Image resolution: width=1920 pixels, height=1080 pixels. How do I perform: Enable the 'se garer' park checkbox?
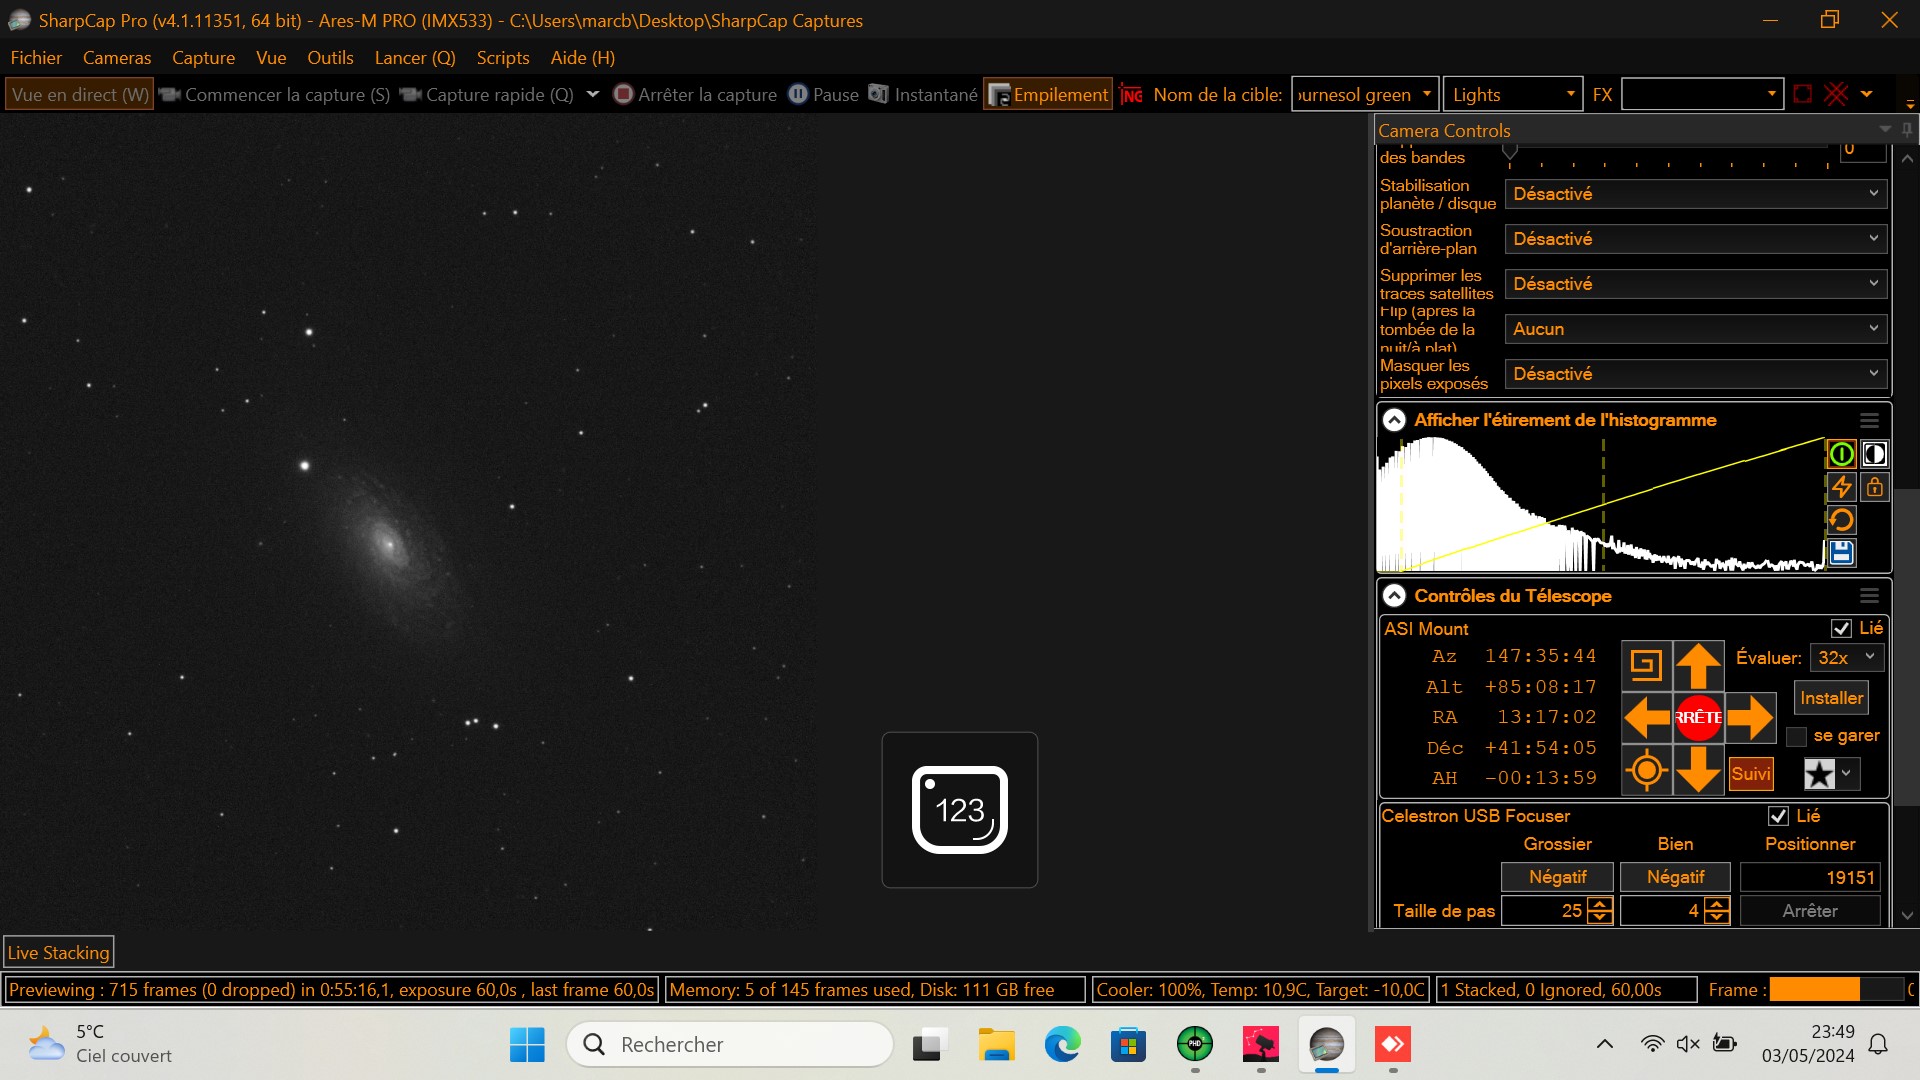(1796, 737)
